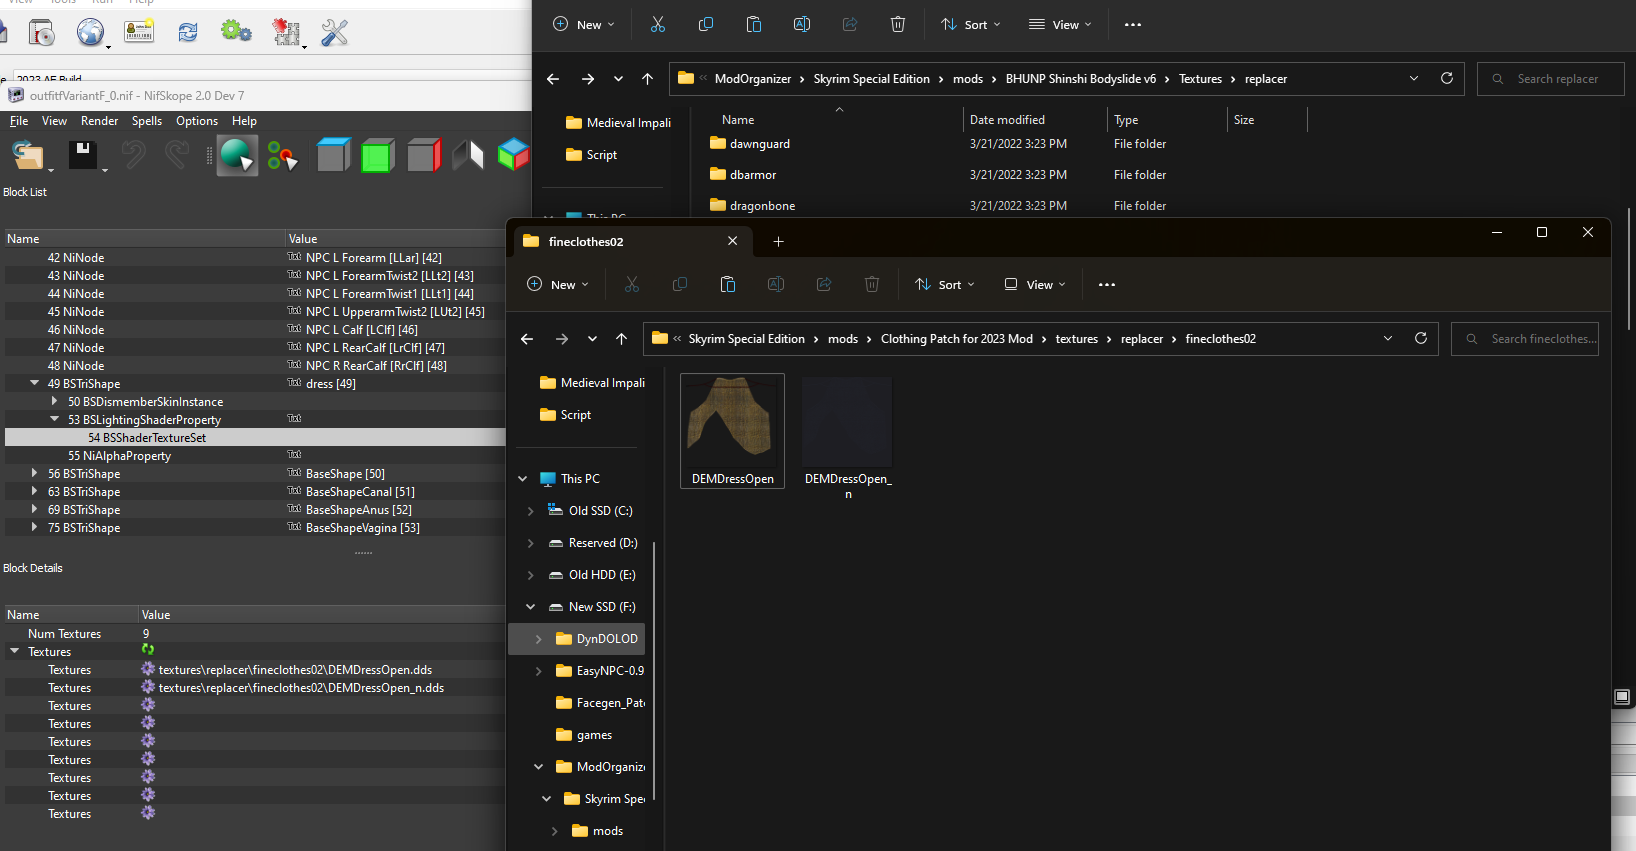Click Paste icon in back Explorer window
Image resolution: width=1636 pixels, height=851 pixels.
[754, 25]
